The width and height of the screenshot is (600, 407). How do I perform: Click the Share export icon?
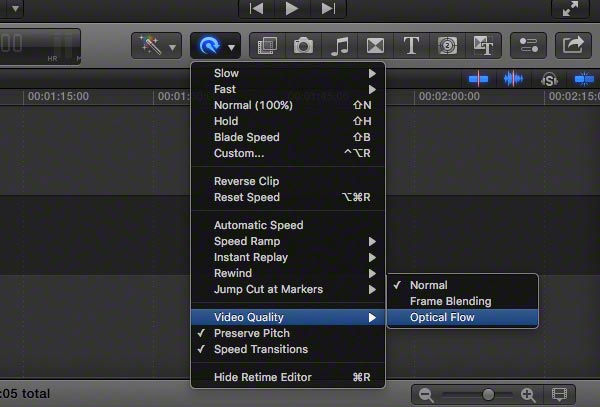(573, 46)
